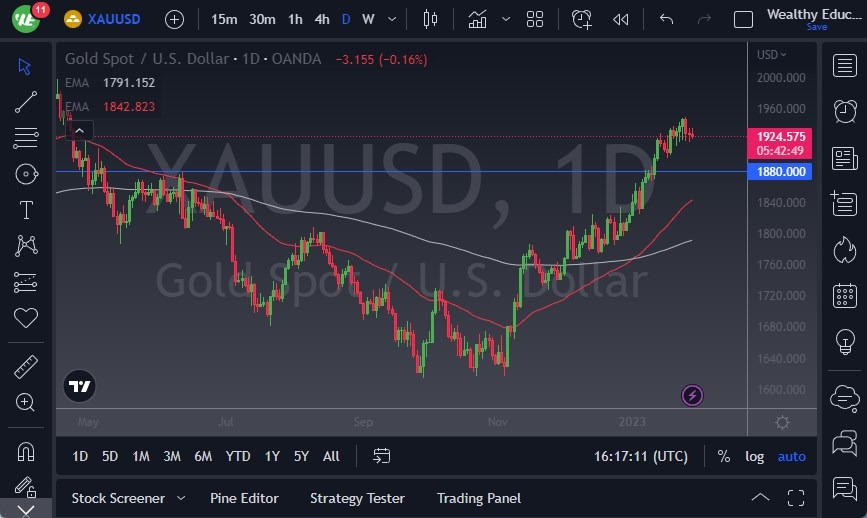This screenshot has height=518, width=867.
Task: Expand the indicators dropdown arrow
Action: pyautogui.click(x=506, y=19)
